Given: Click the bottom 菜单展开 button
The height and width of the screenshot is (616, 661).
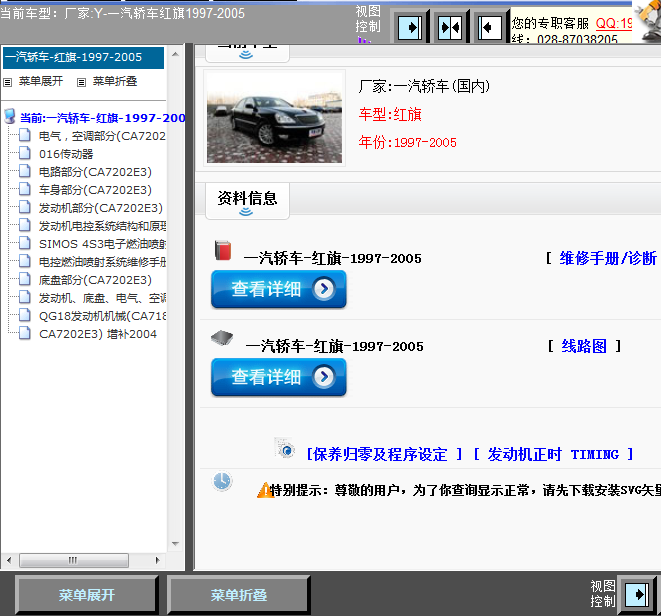Looking at the screenshot, I should pyautogui.click(x=86, y=595).
